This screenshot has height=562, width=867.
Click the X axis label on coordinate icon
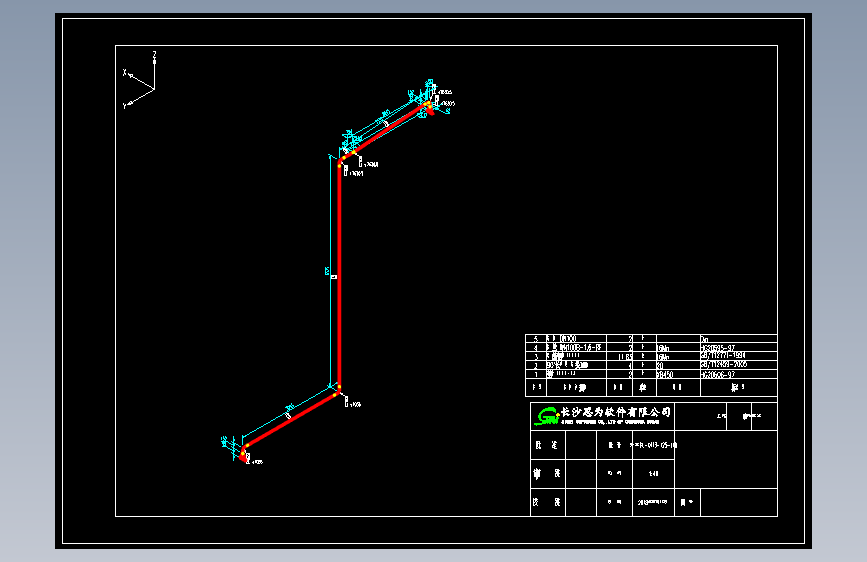coord(124,72)
